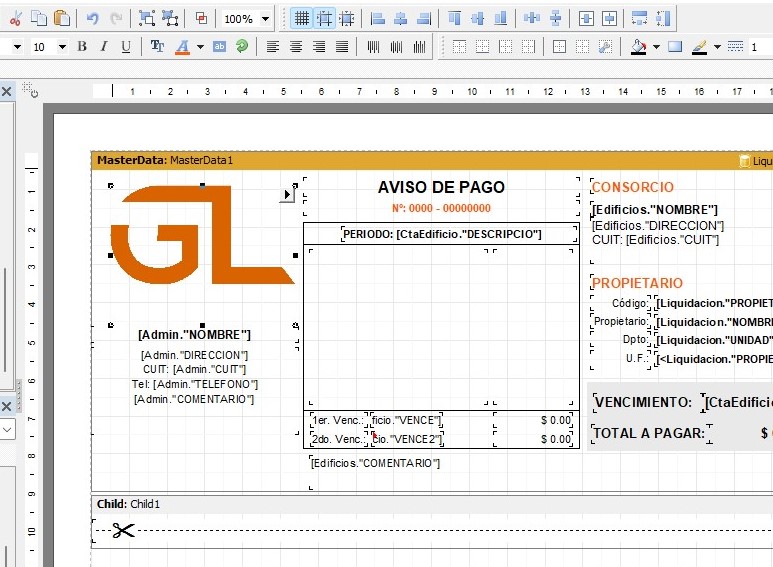
Task: Click the align tops icon
Action: (x=455, y=18)
